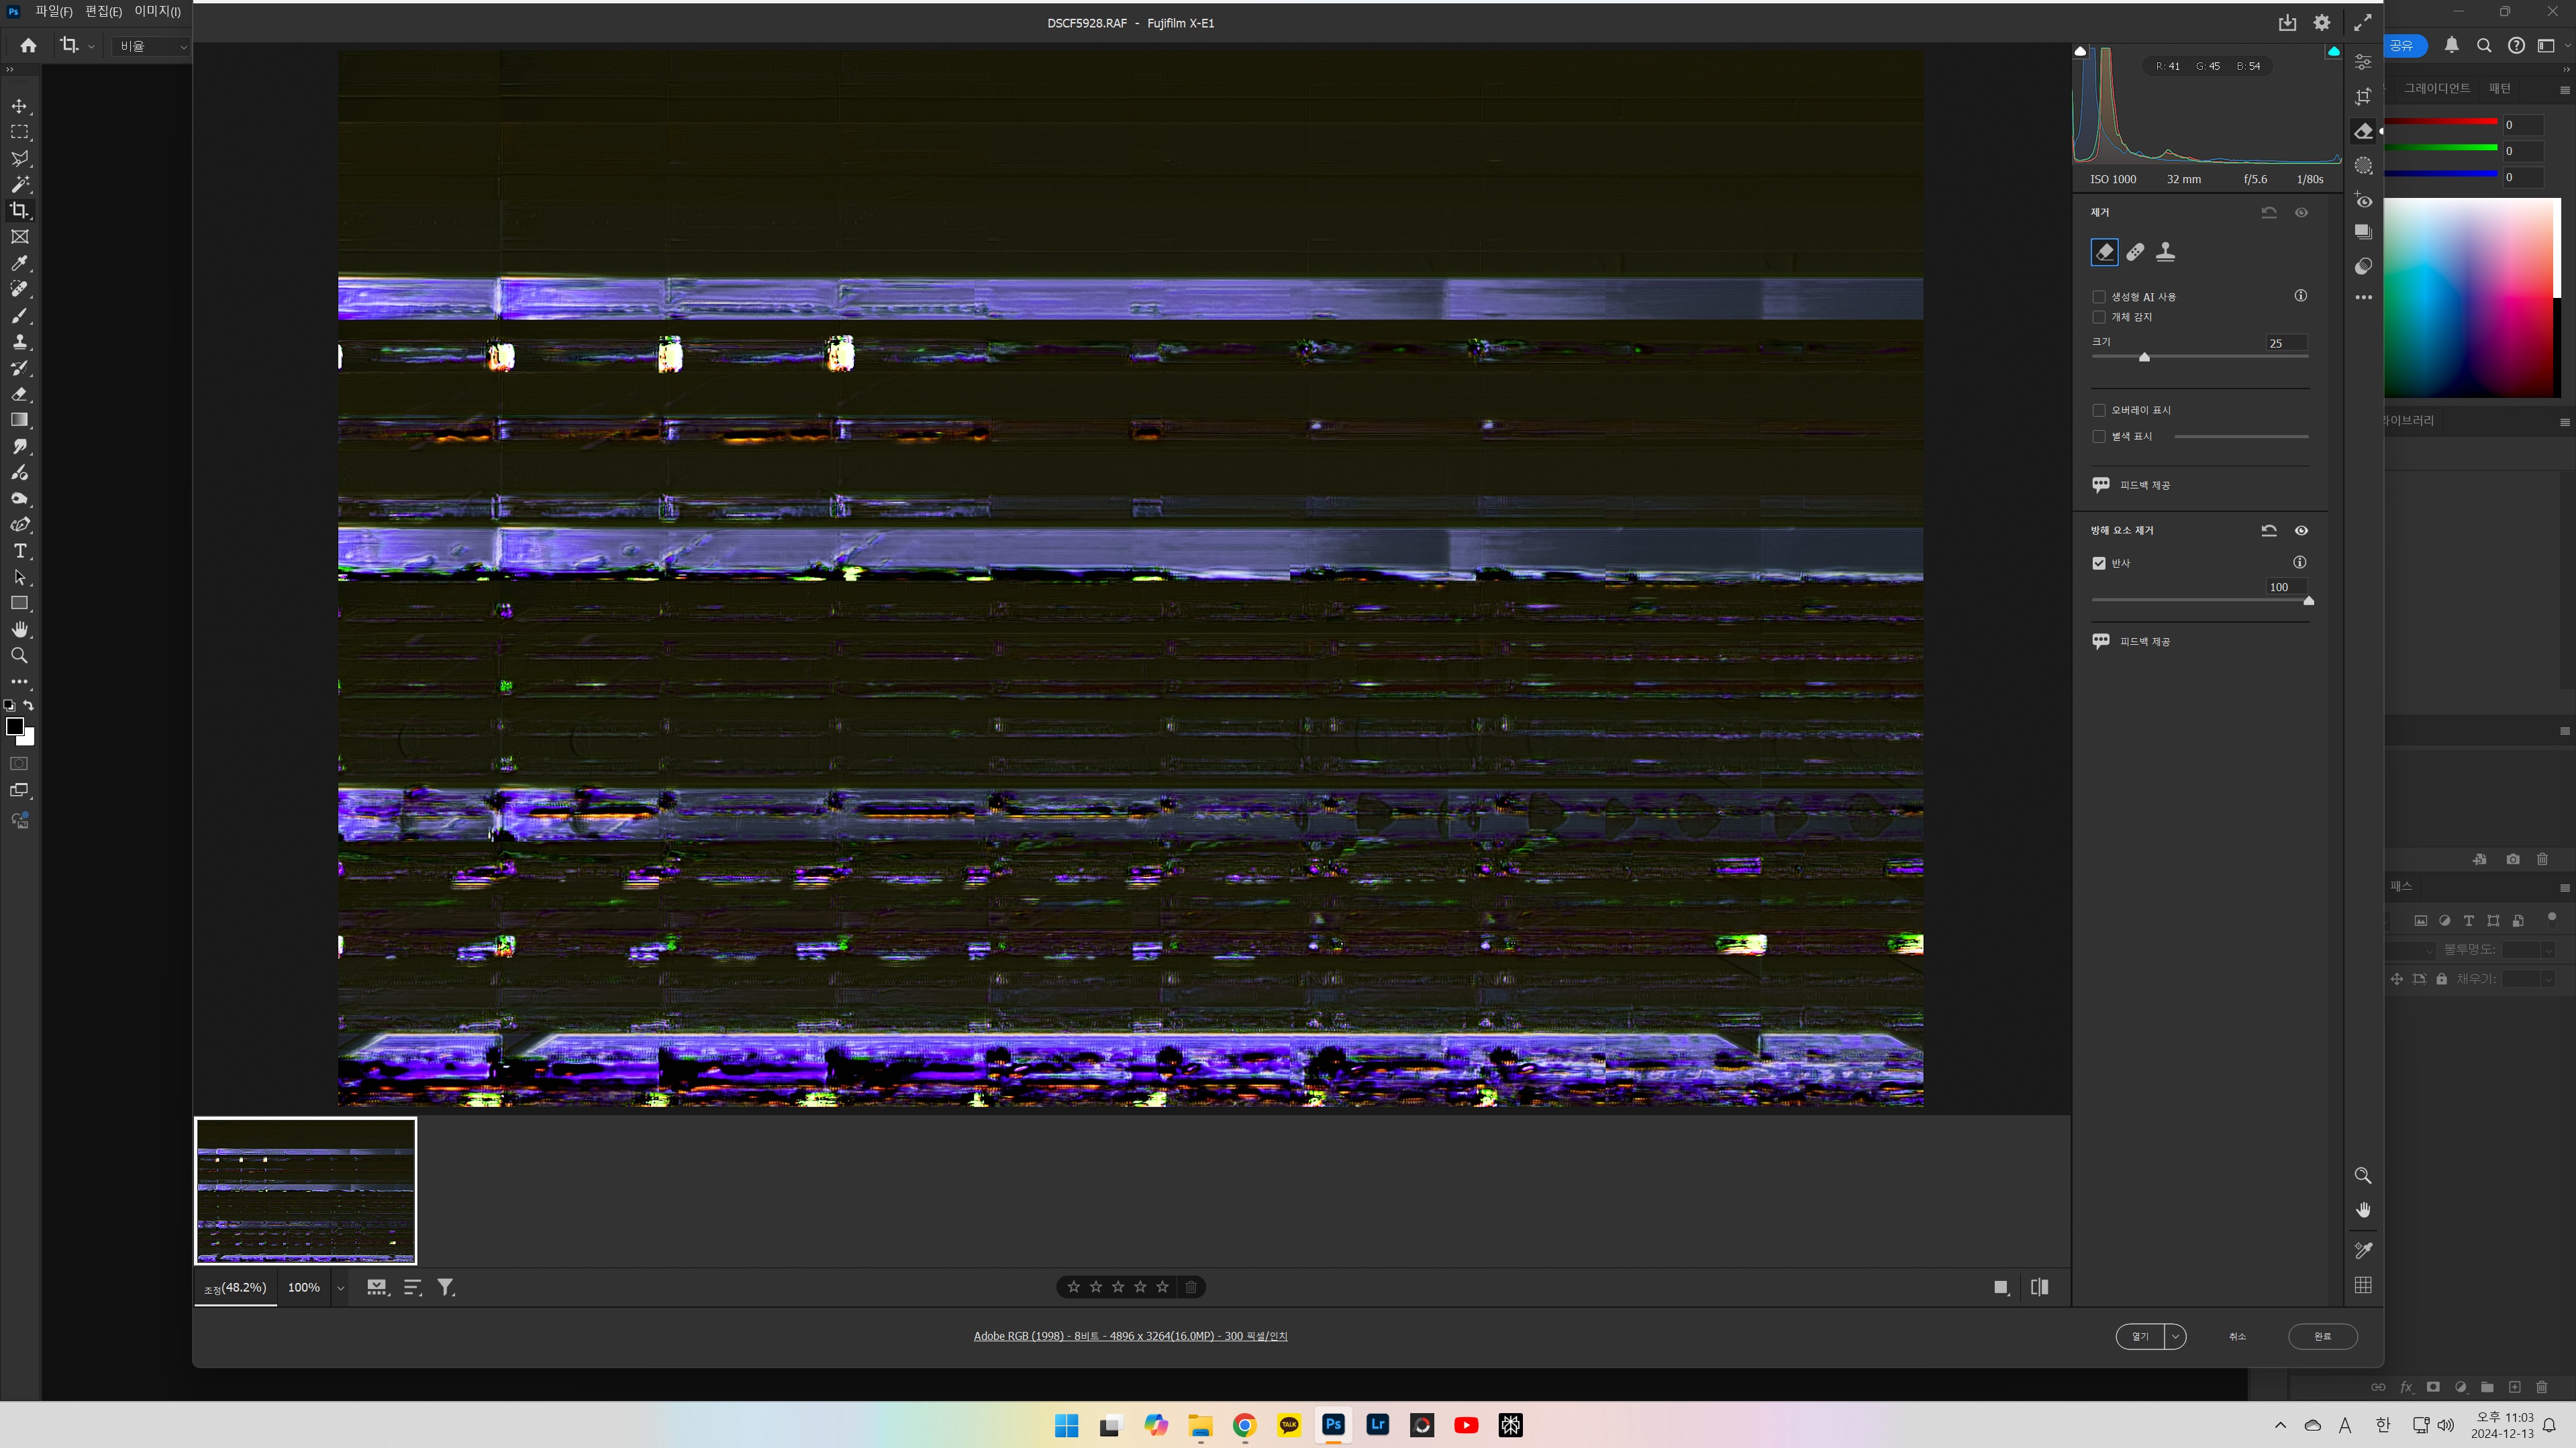Select the Heal (band-aid) tool

coord(2134,252)
